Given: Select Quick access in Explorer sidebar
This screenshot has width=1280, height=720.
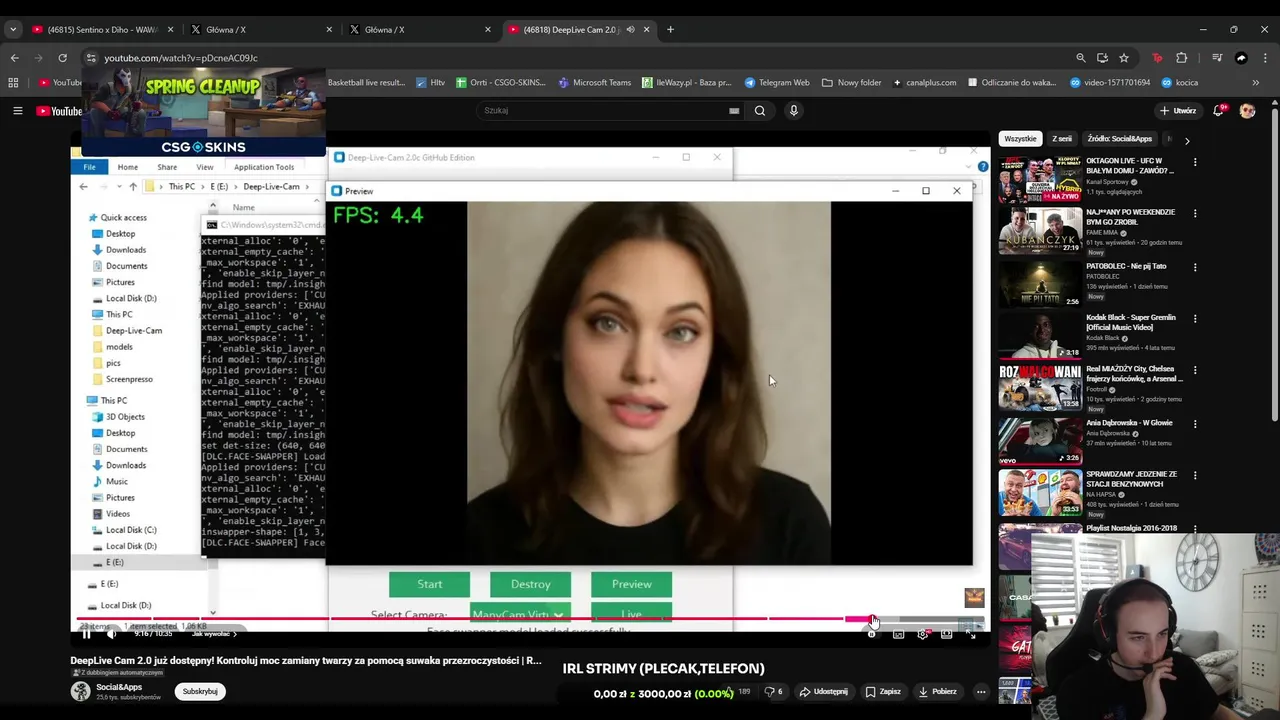Looking at the screenshot, I should click(x=123, y=217).
